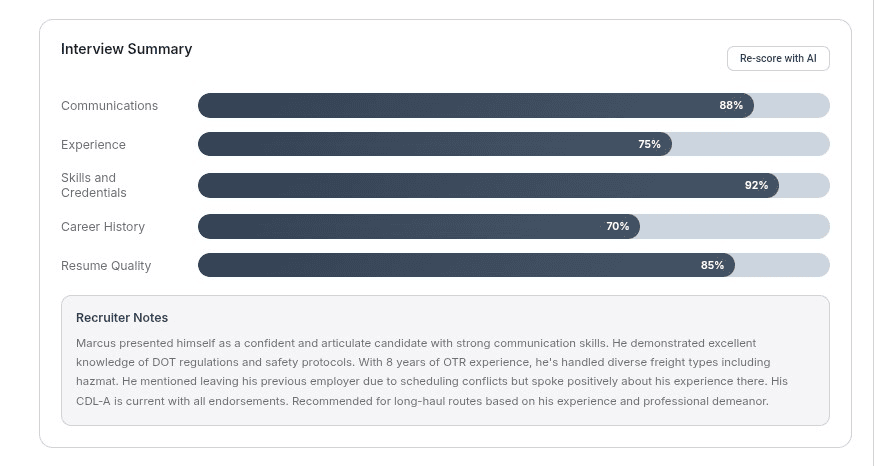895x466 pixels.
Task: Click the 75% Experience value
Action: (x=649, y=144)
